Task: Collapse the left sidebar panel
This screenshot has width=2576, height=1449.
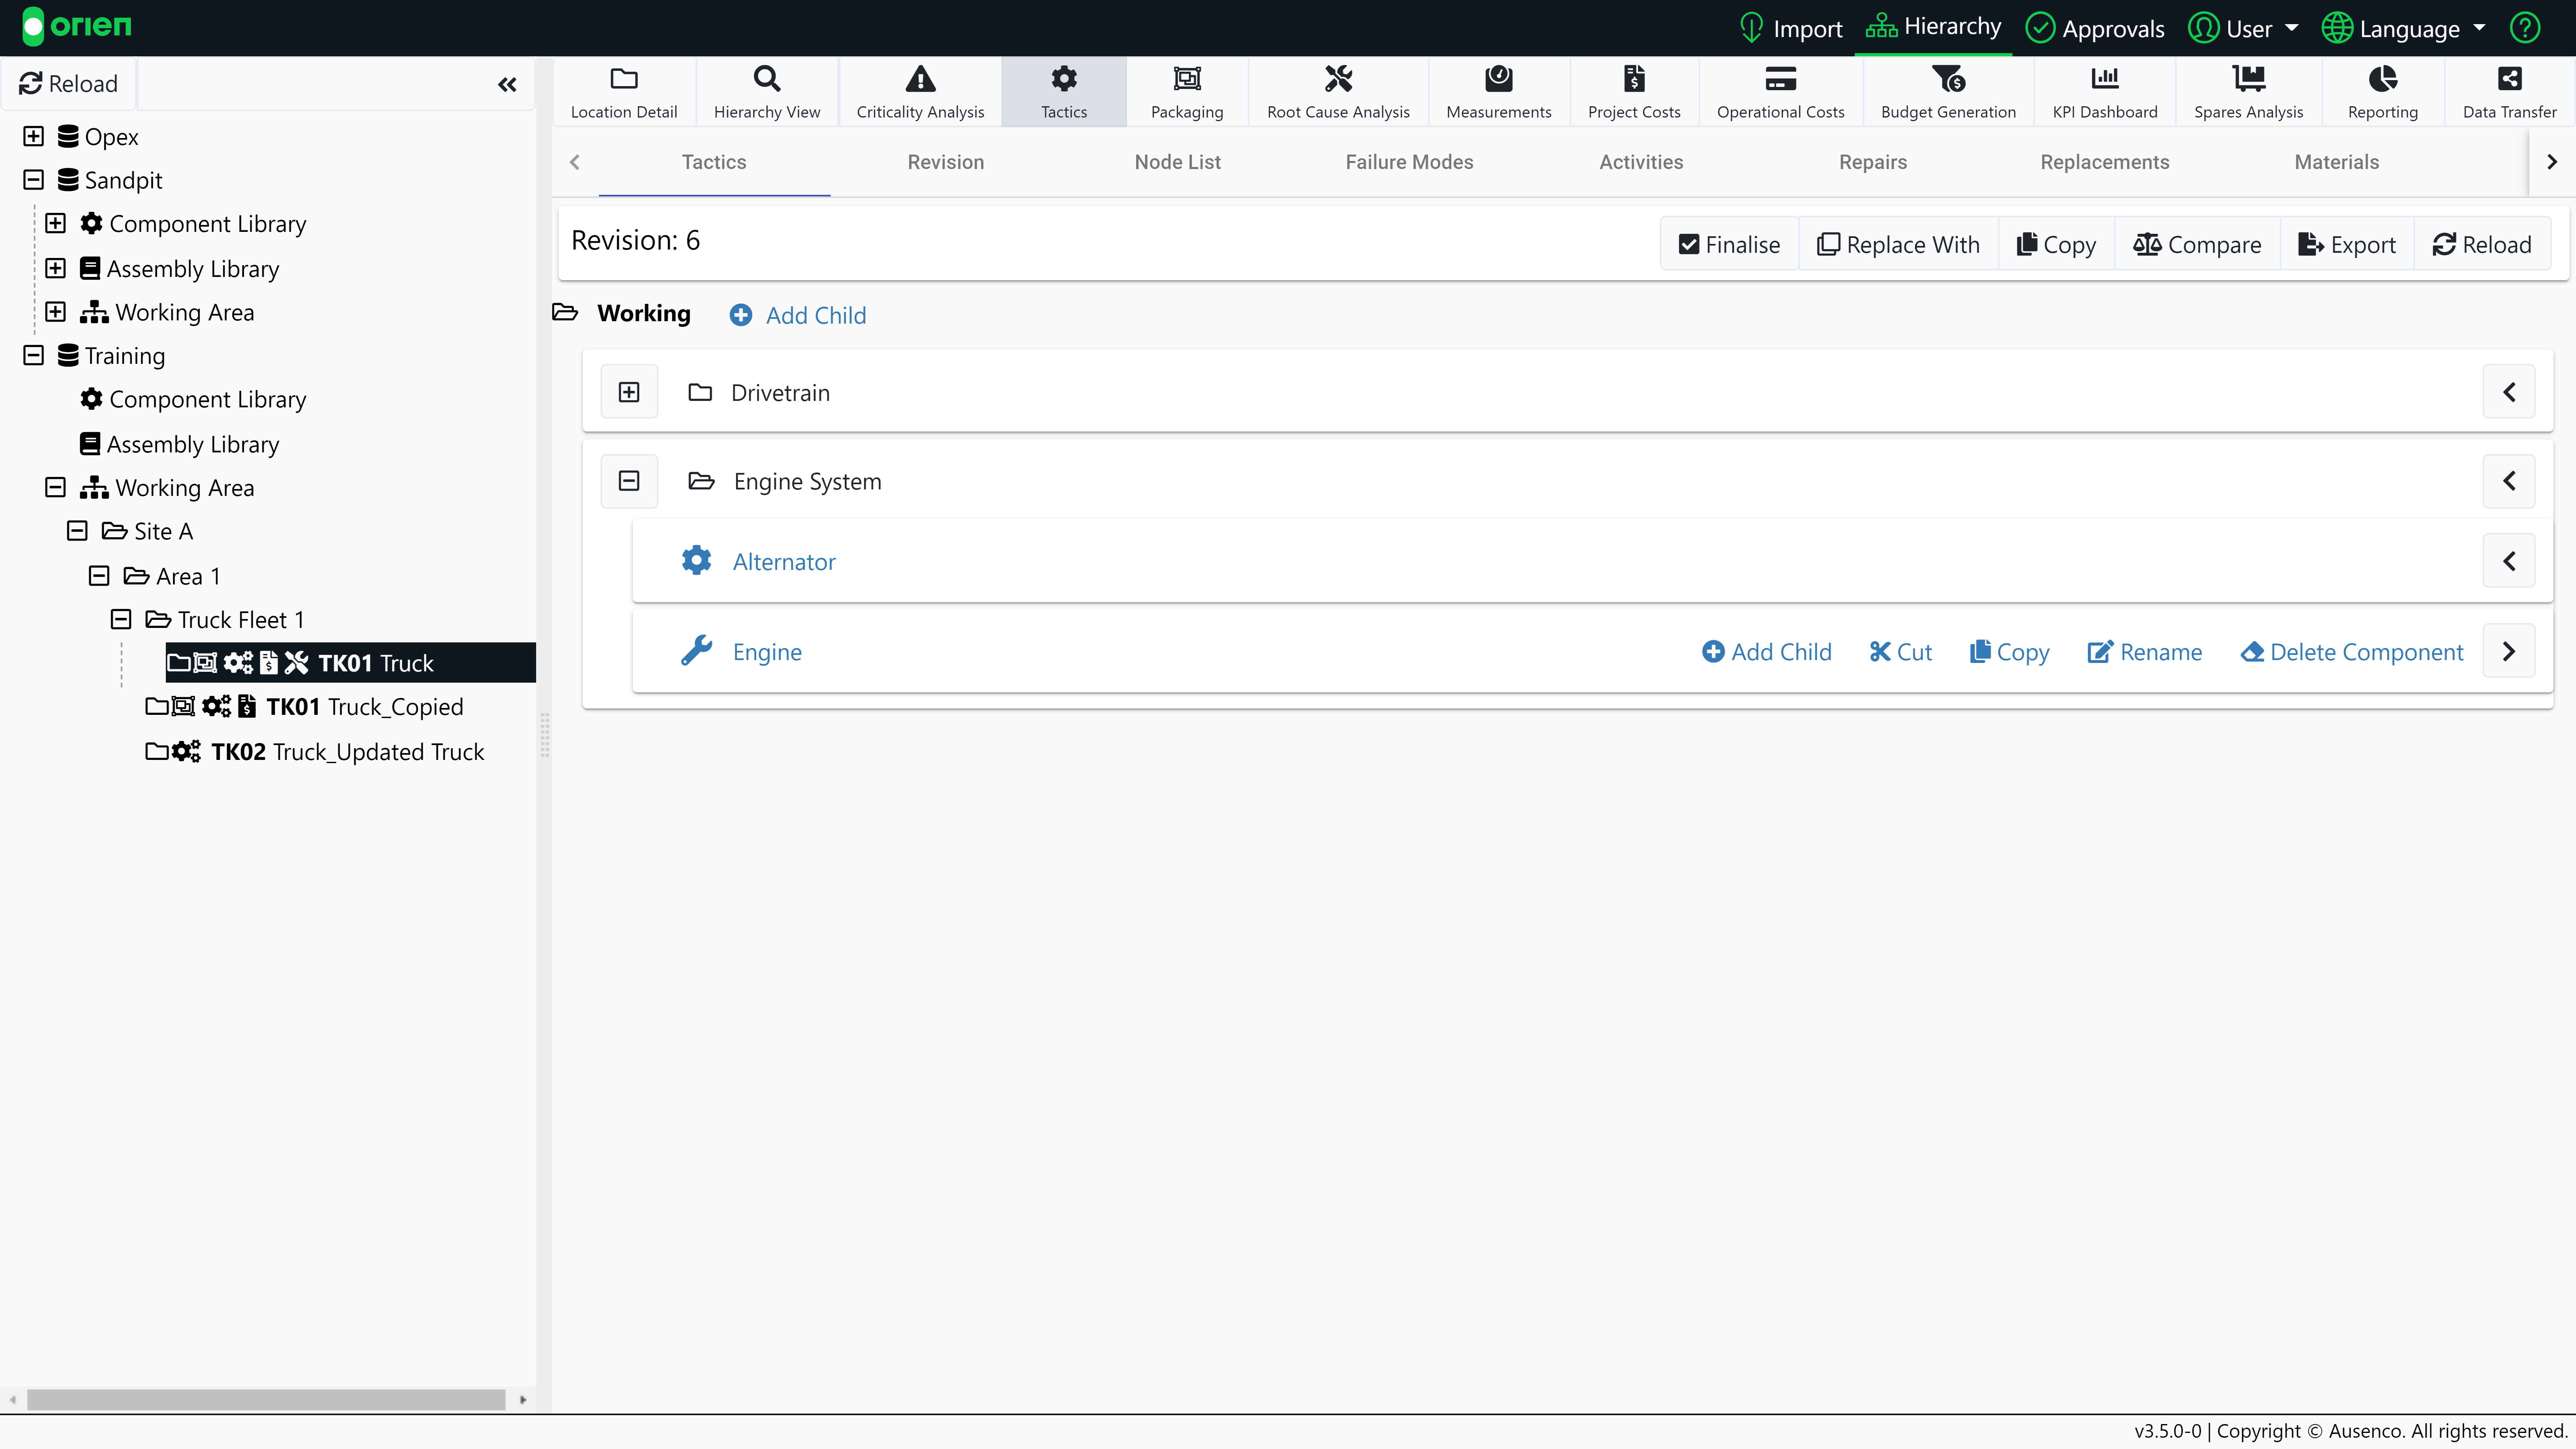Action: 507,84
